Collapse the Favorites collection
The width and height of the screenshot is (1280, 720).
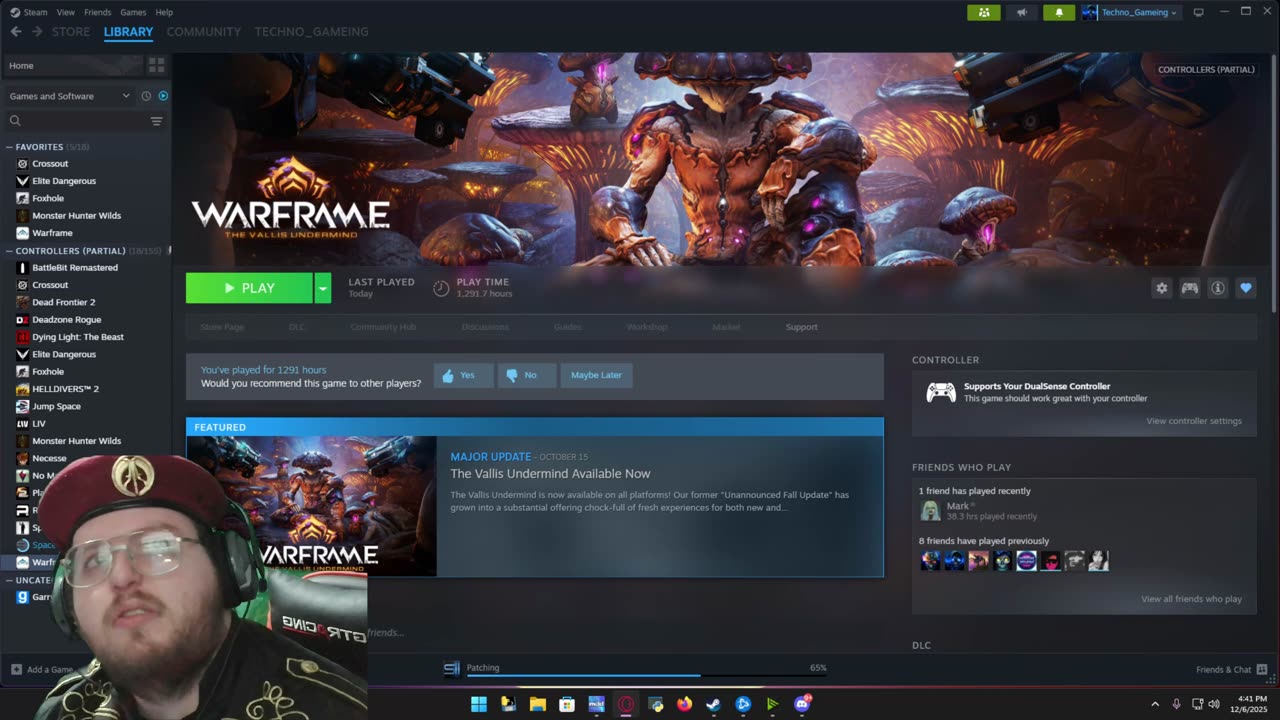(x=10, y=147)
